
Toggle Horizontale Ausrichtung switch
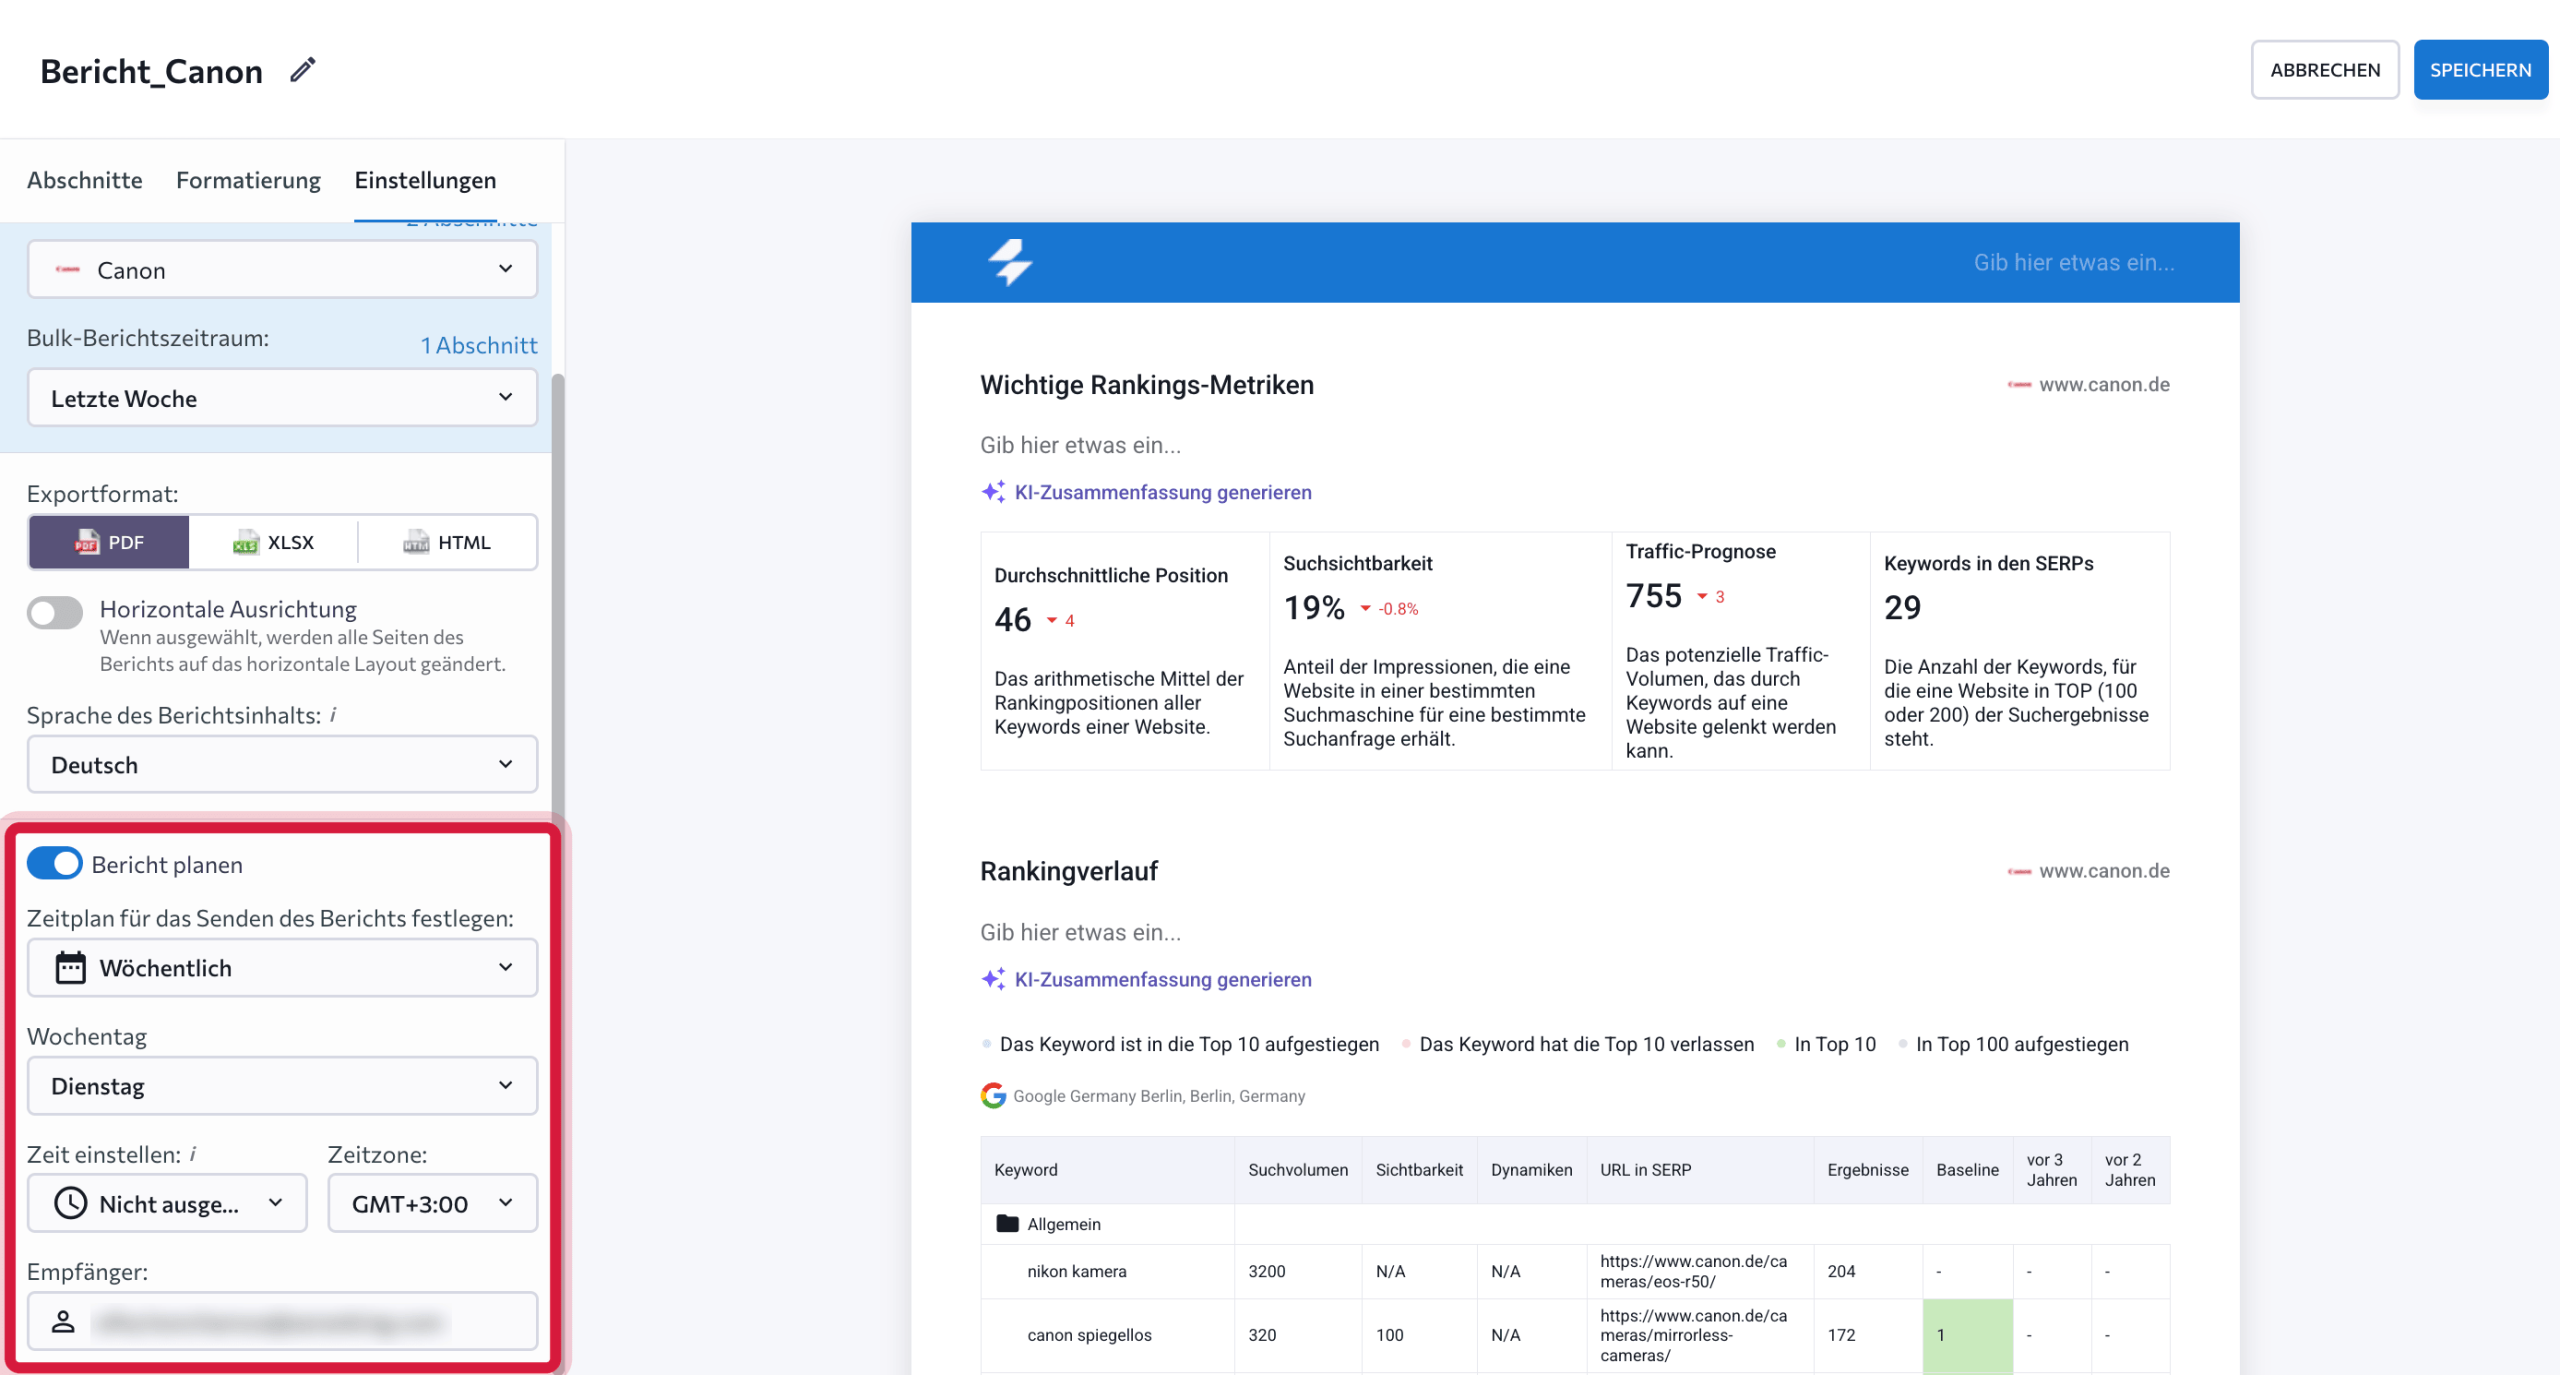click(x=55, y=612)
